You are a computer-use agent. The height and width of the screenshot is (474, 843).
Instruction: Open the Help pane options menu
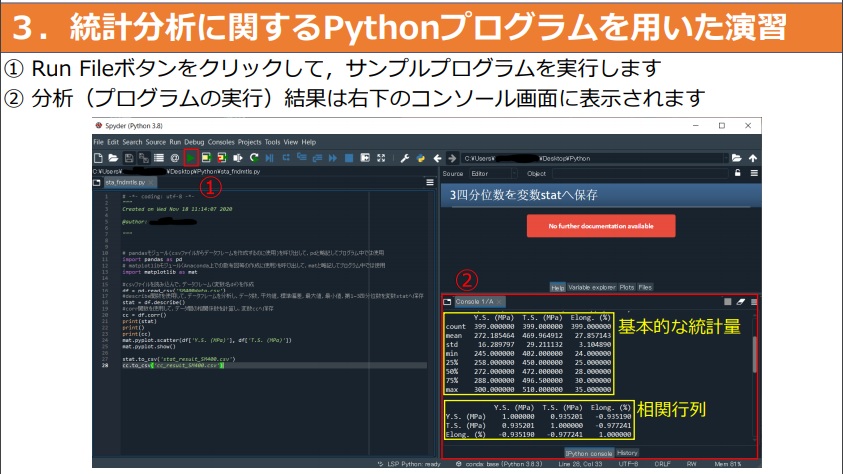pos(753,173)
